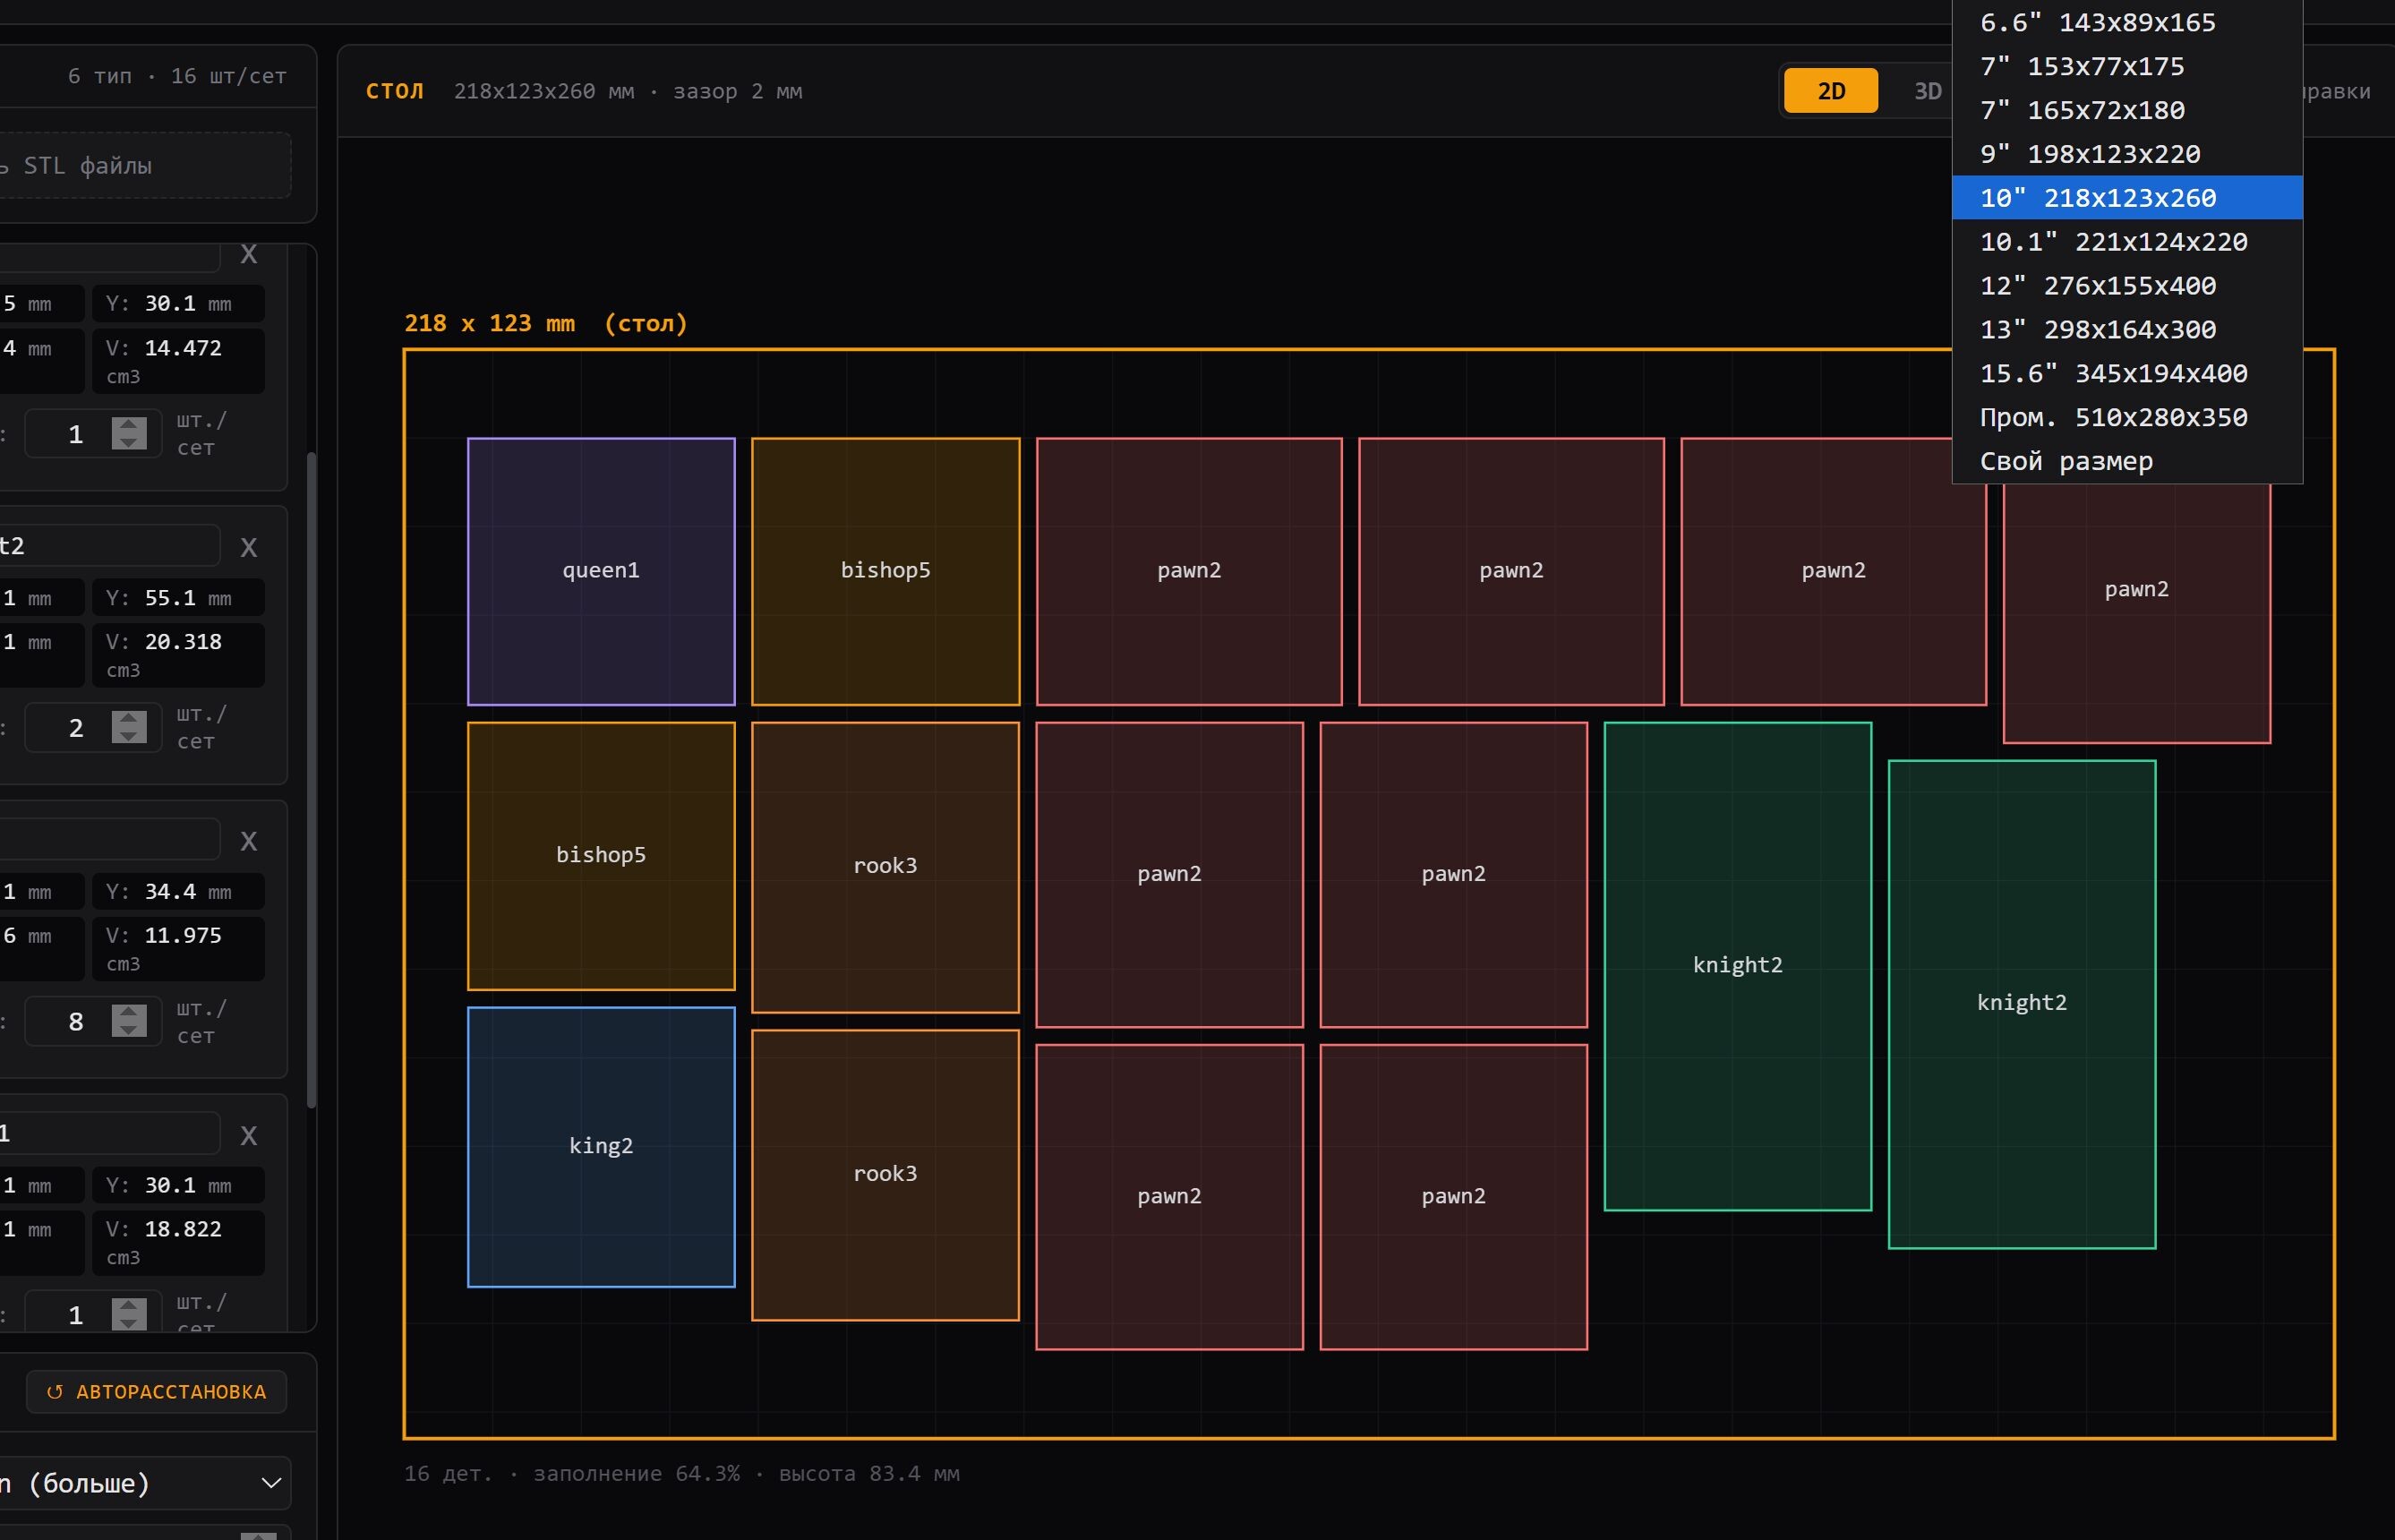Screen dimensions: 2395x1540
Task: Switch to the 3D view
Action: [x=1926, y=91]
